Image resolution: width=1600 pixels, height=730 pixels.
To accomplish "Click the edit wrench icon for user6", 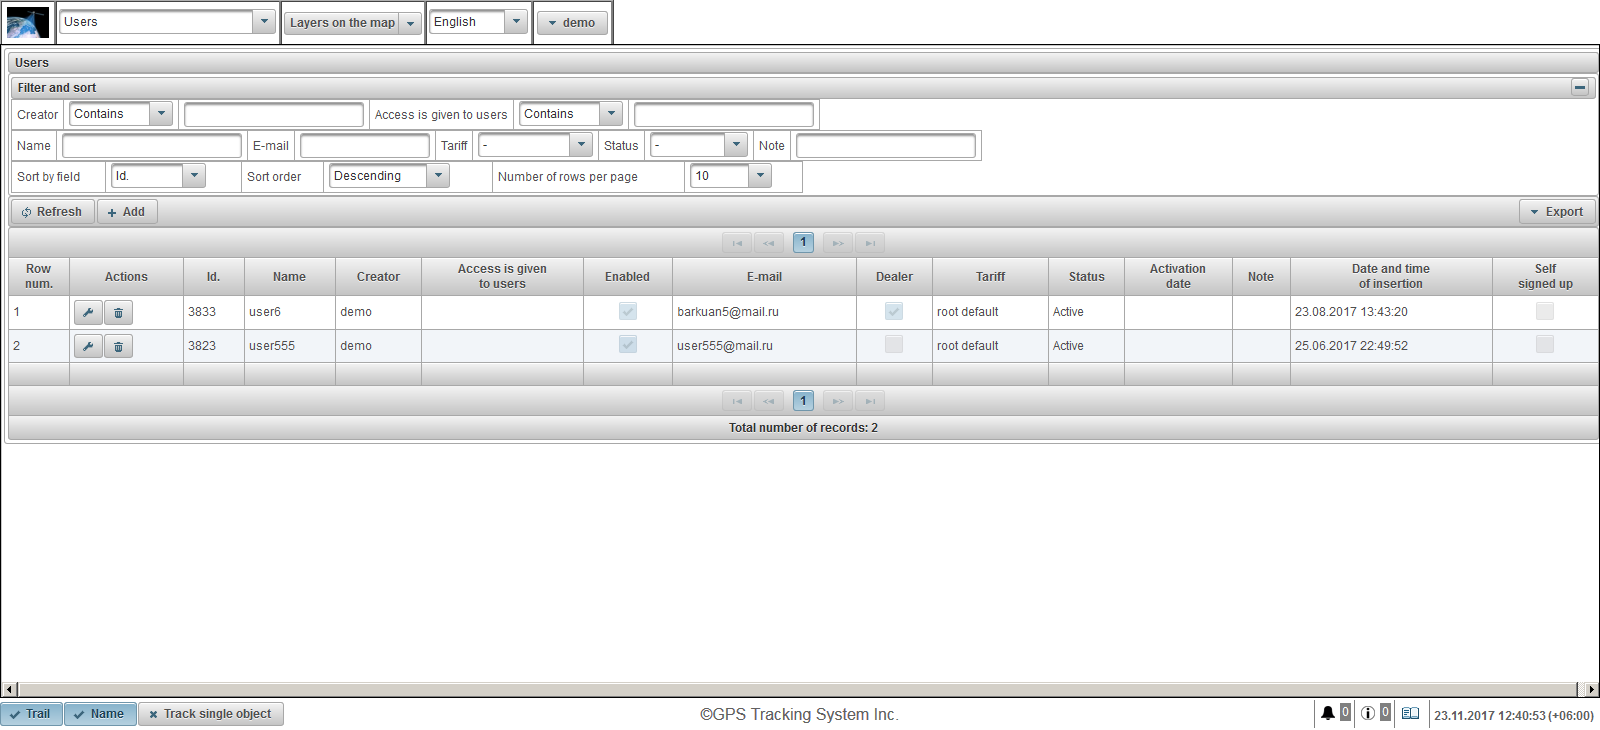I will [x=88, y=313].
